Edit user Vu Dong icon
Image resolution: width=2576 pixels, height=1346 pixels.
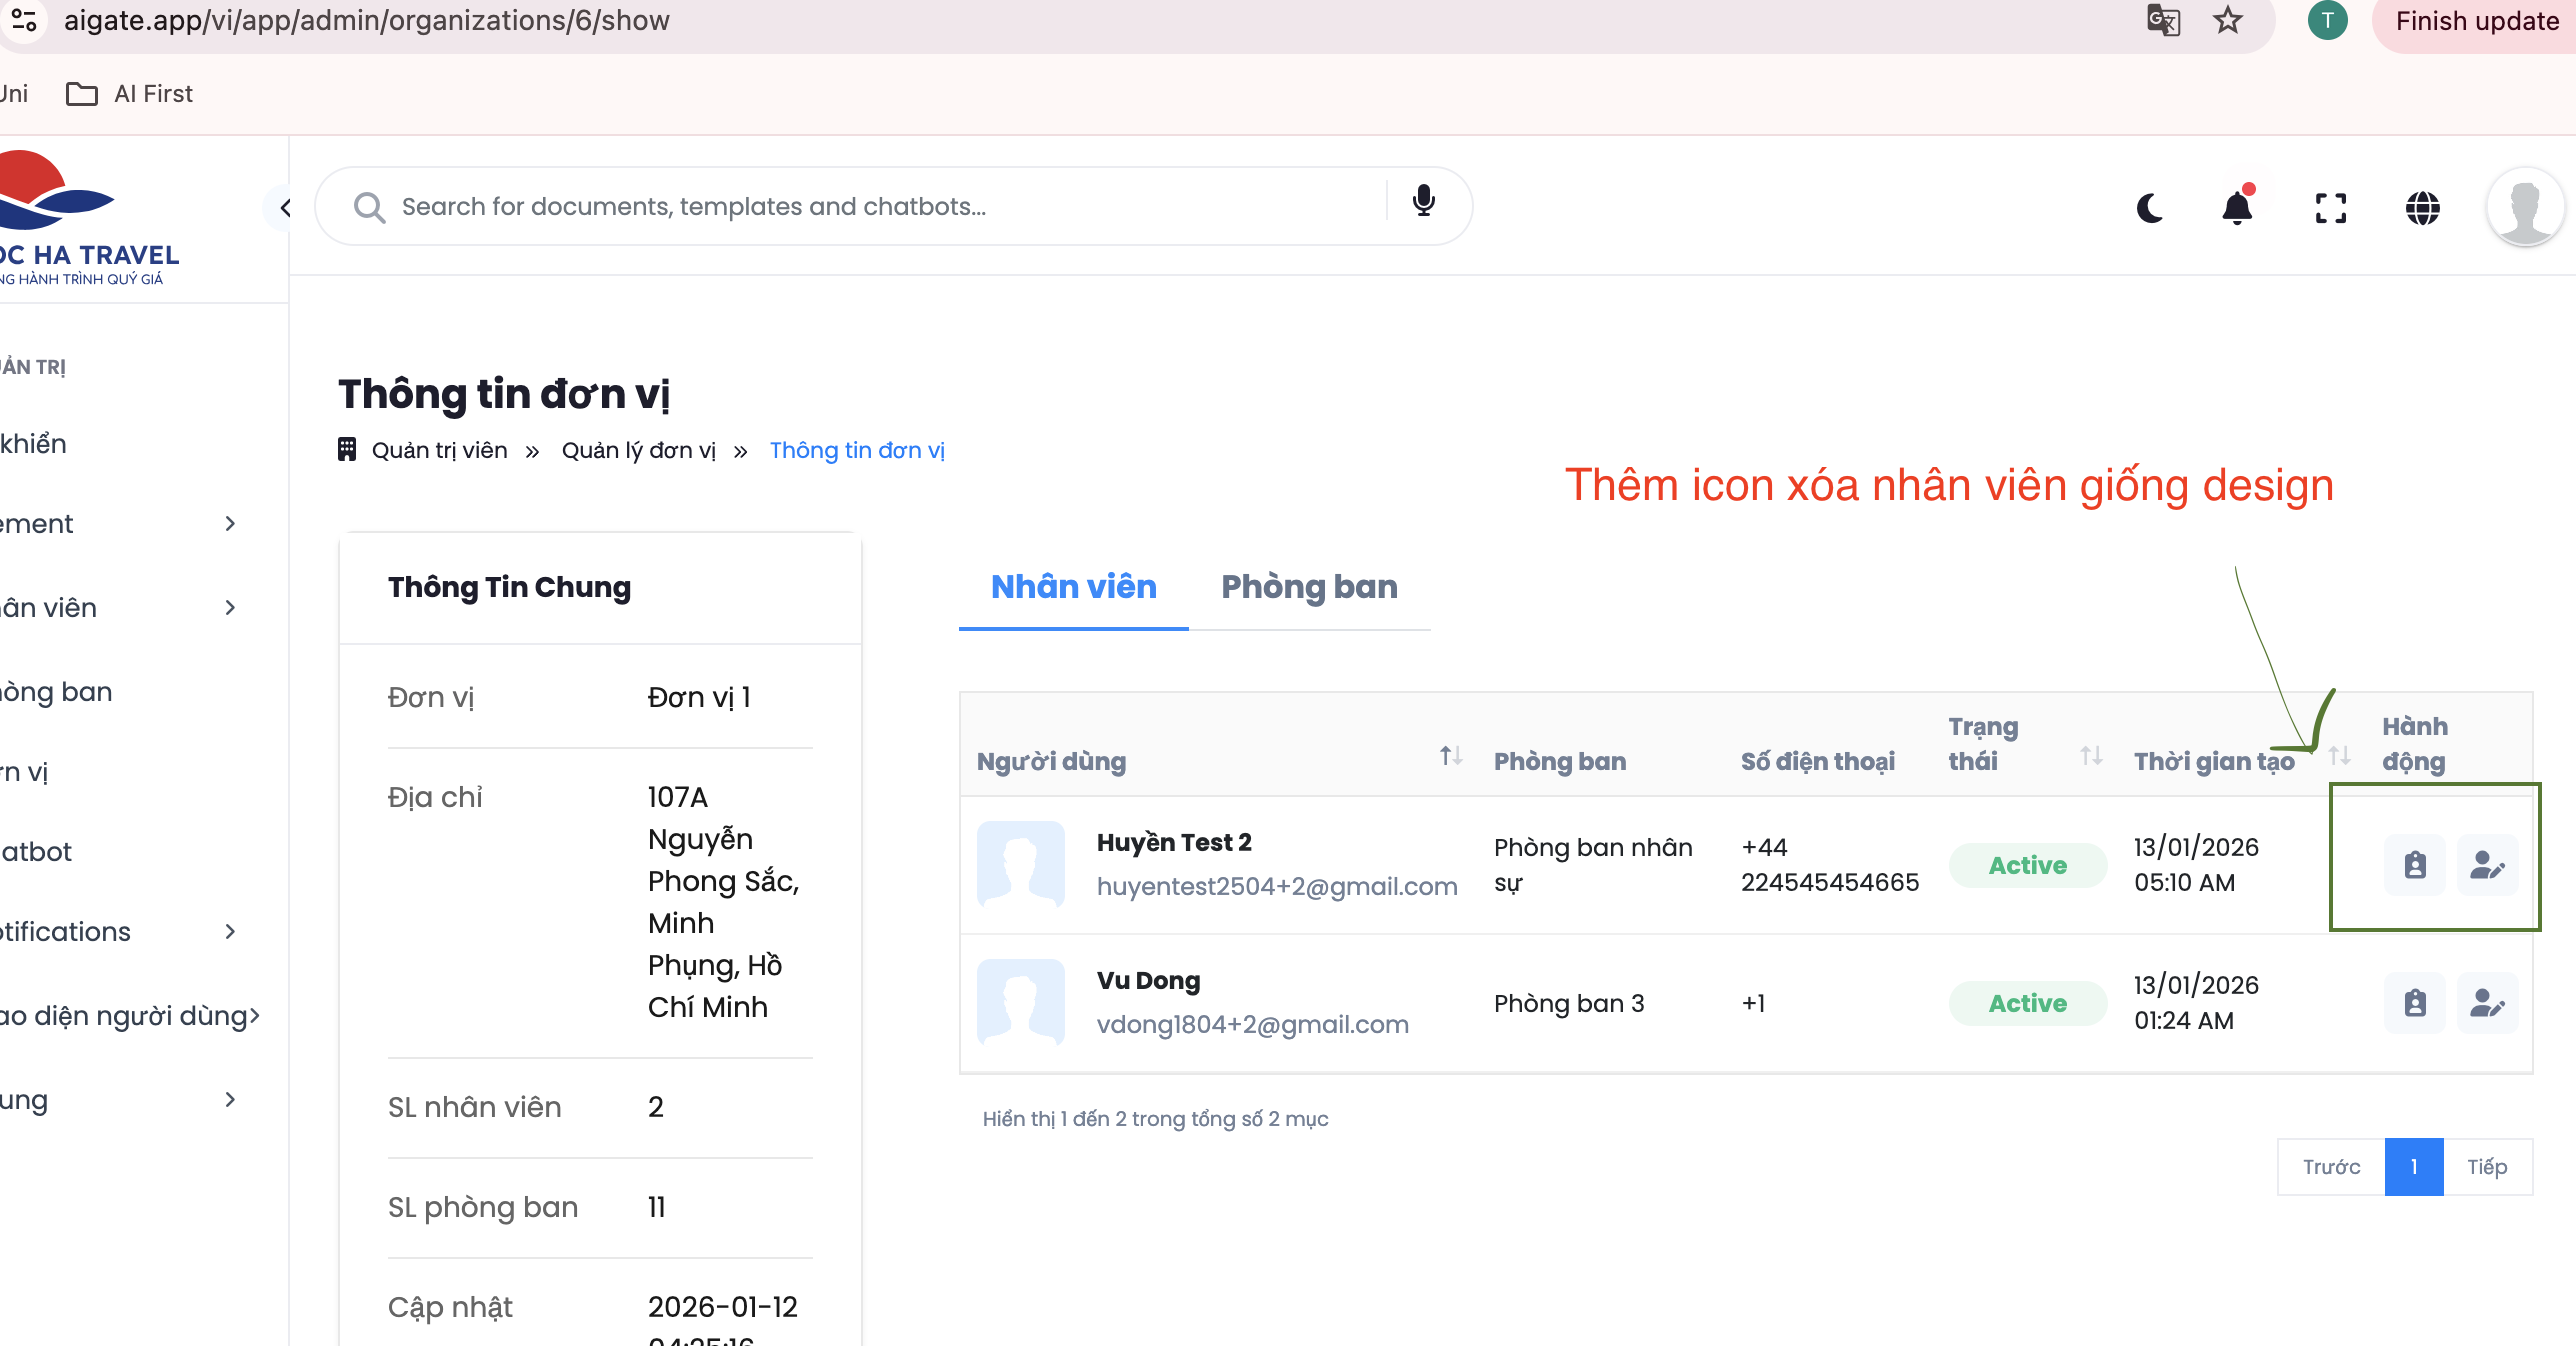point(2487,1003)
